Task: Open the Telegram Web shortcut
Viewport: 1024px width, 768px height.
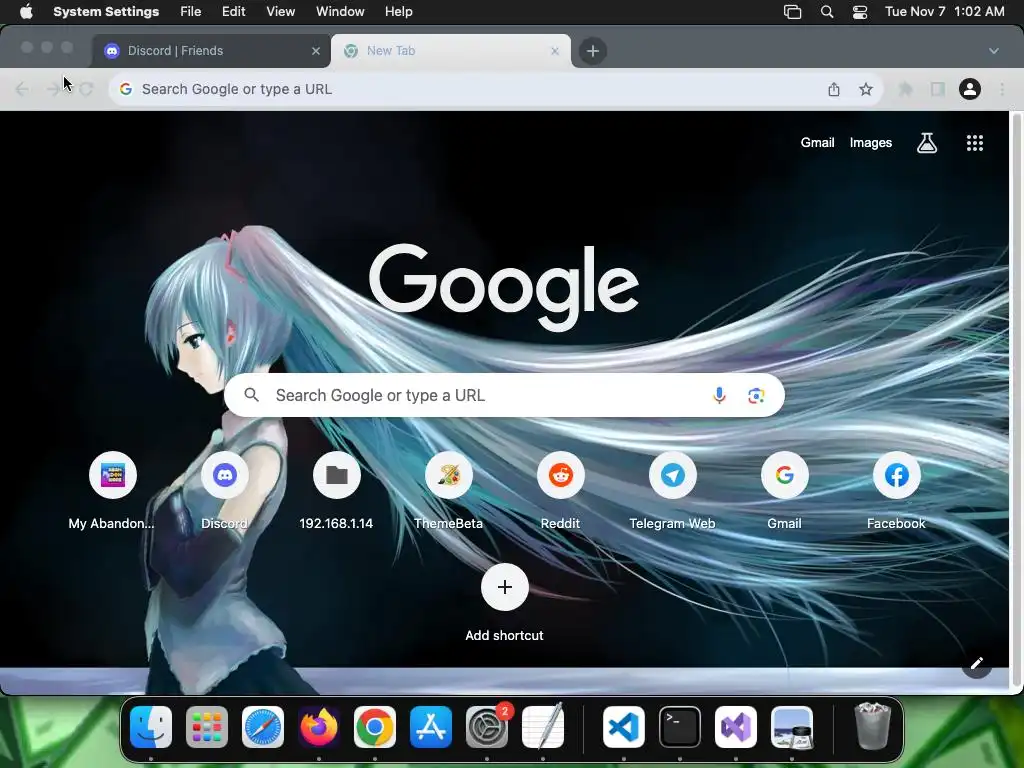Action: 673,490
